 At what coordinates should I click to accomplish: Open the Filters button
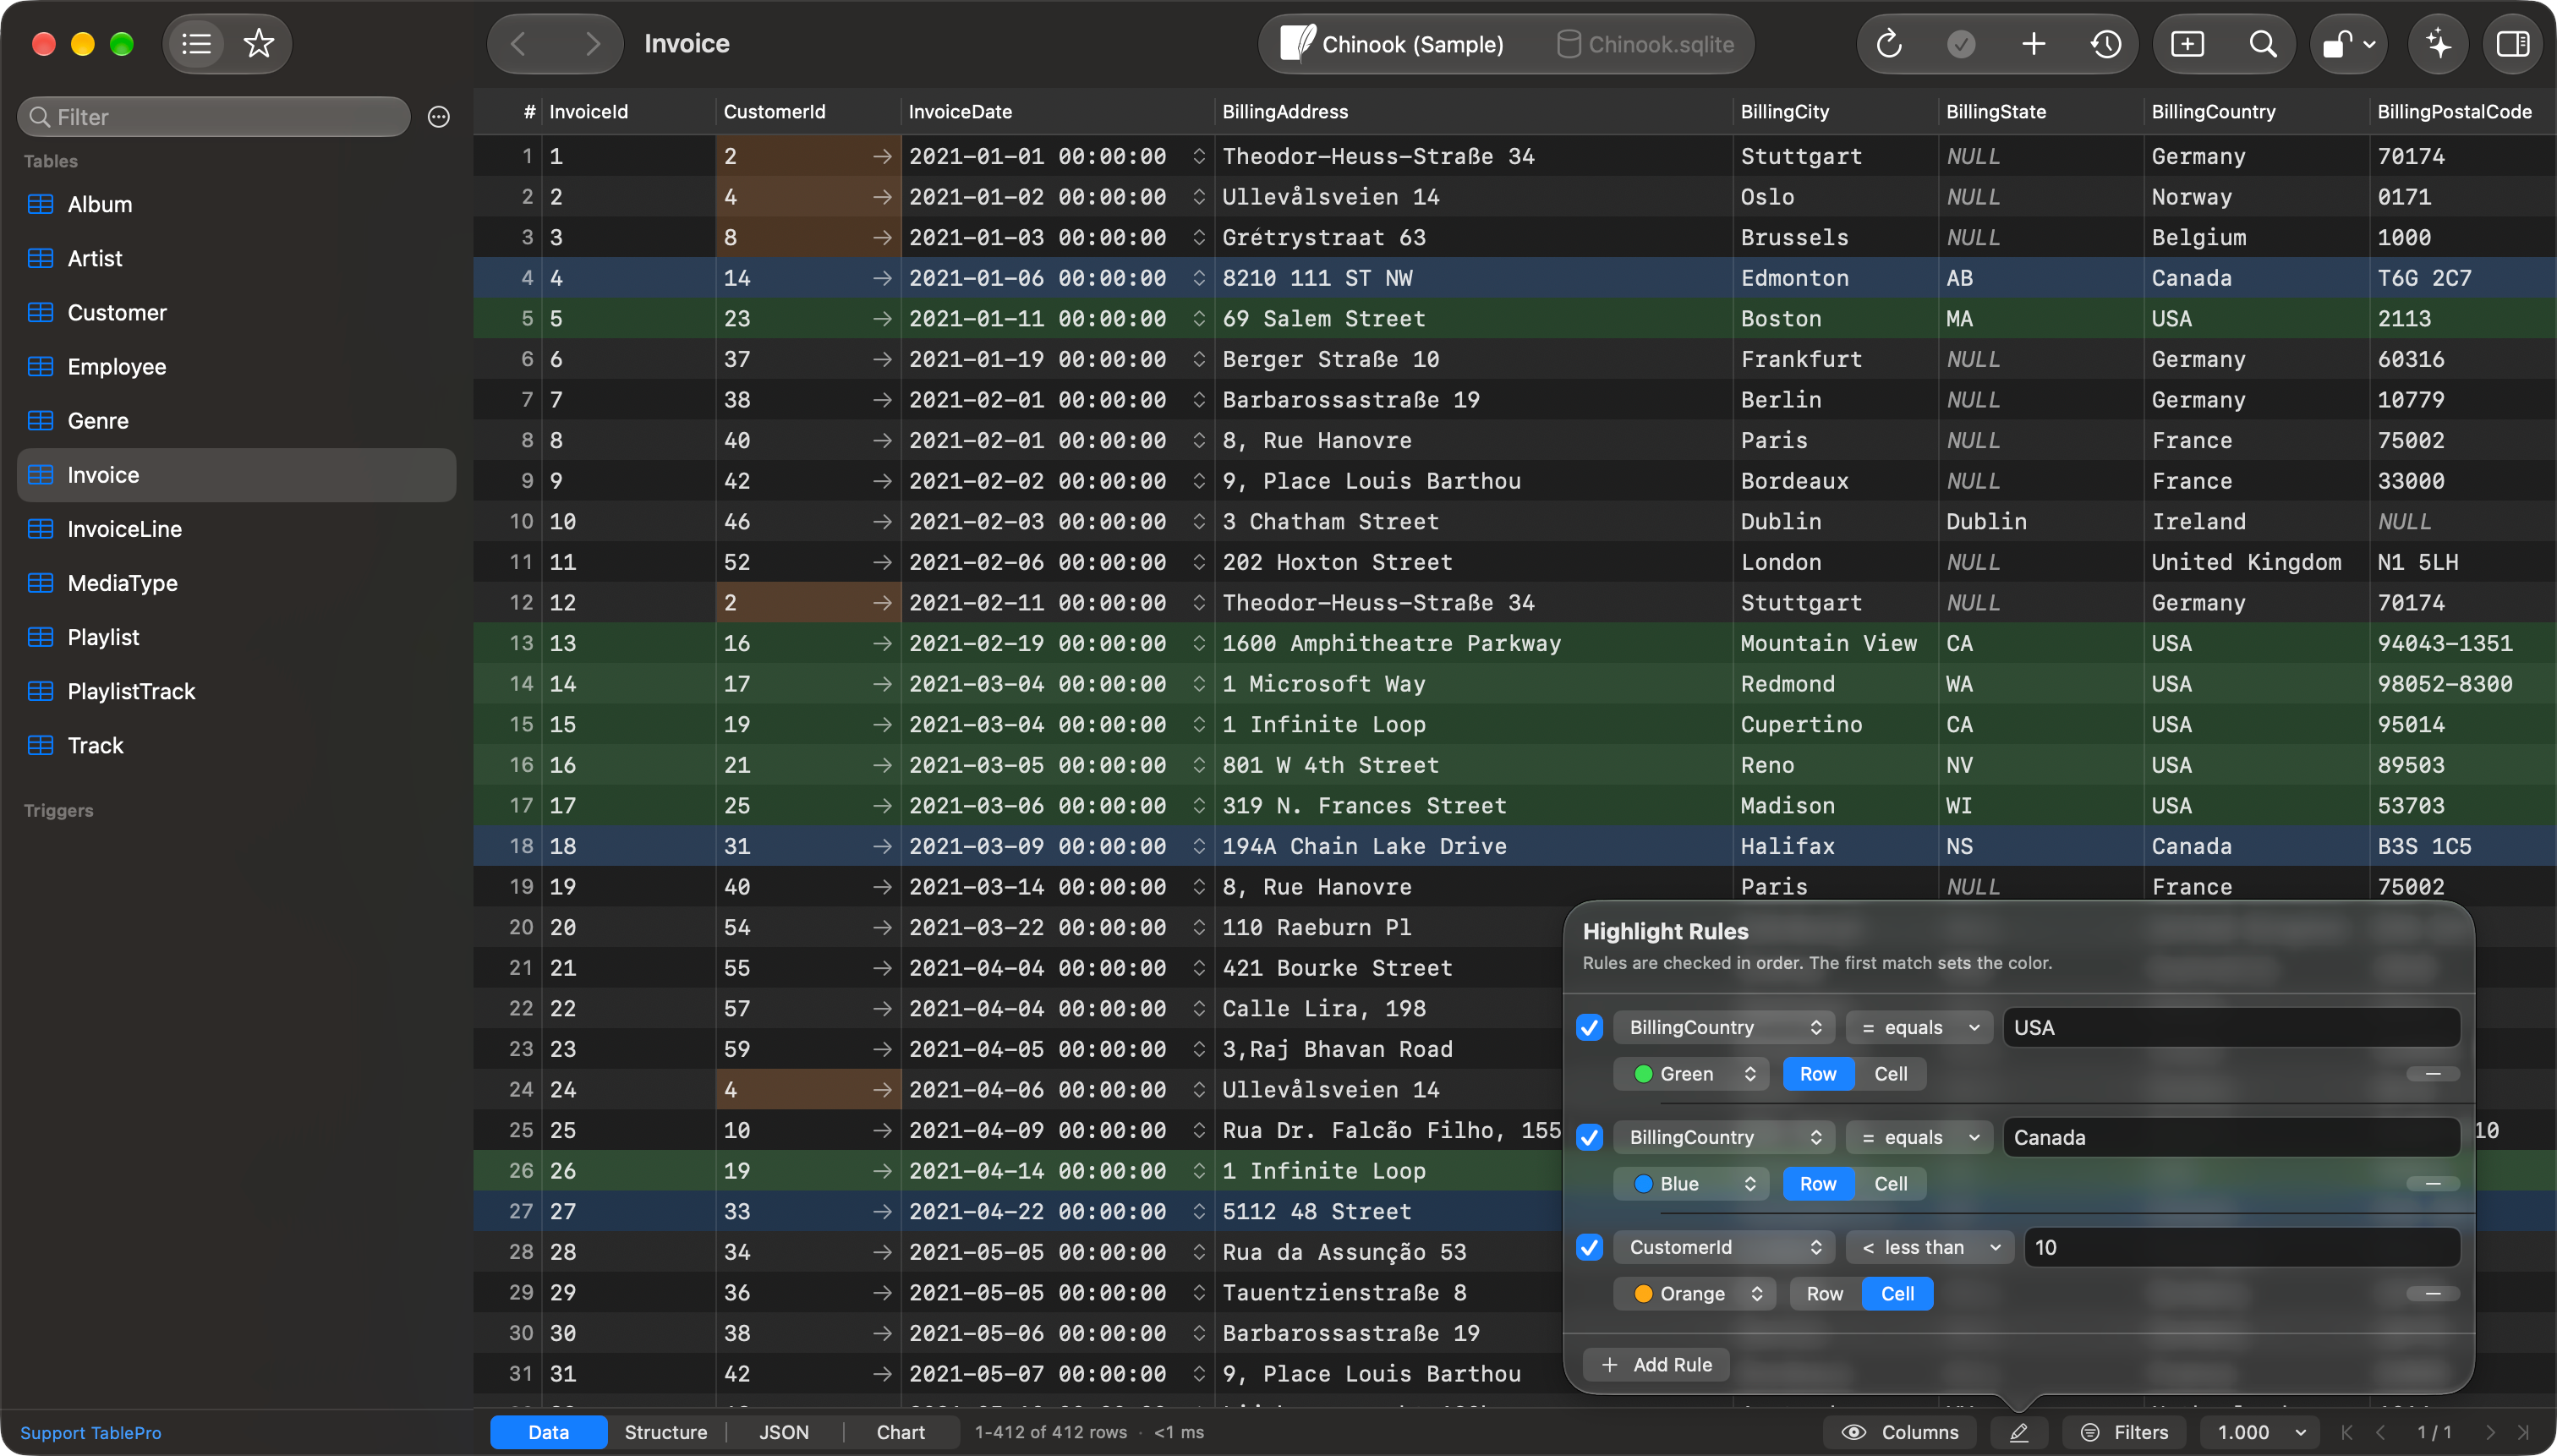coord(2124,1432)
